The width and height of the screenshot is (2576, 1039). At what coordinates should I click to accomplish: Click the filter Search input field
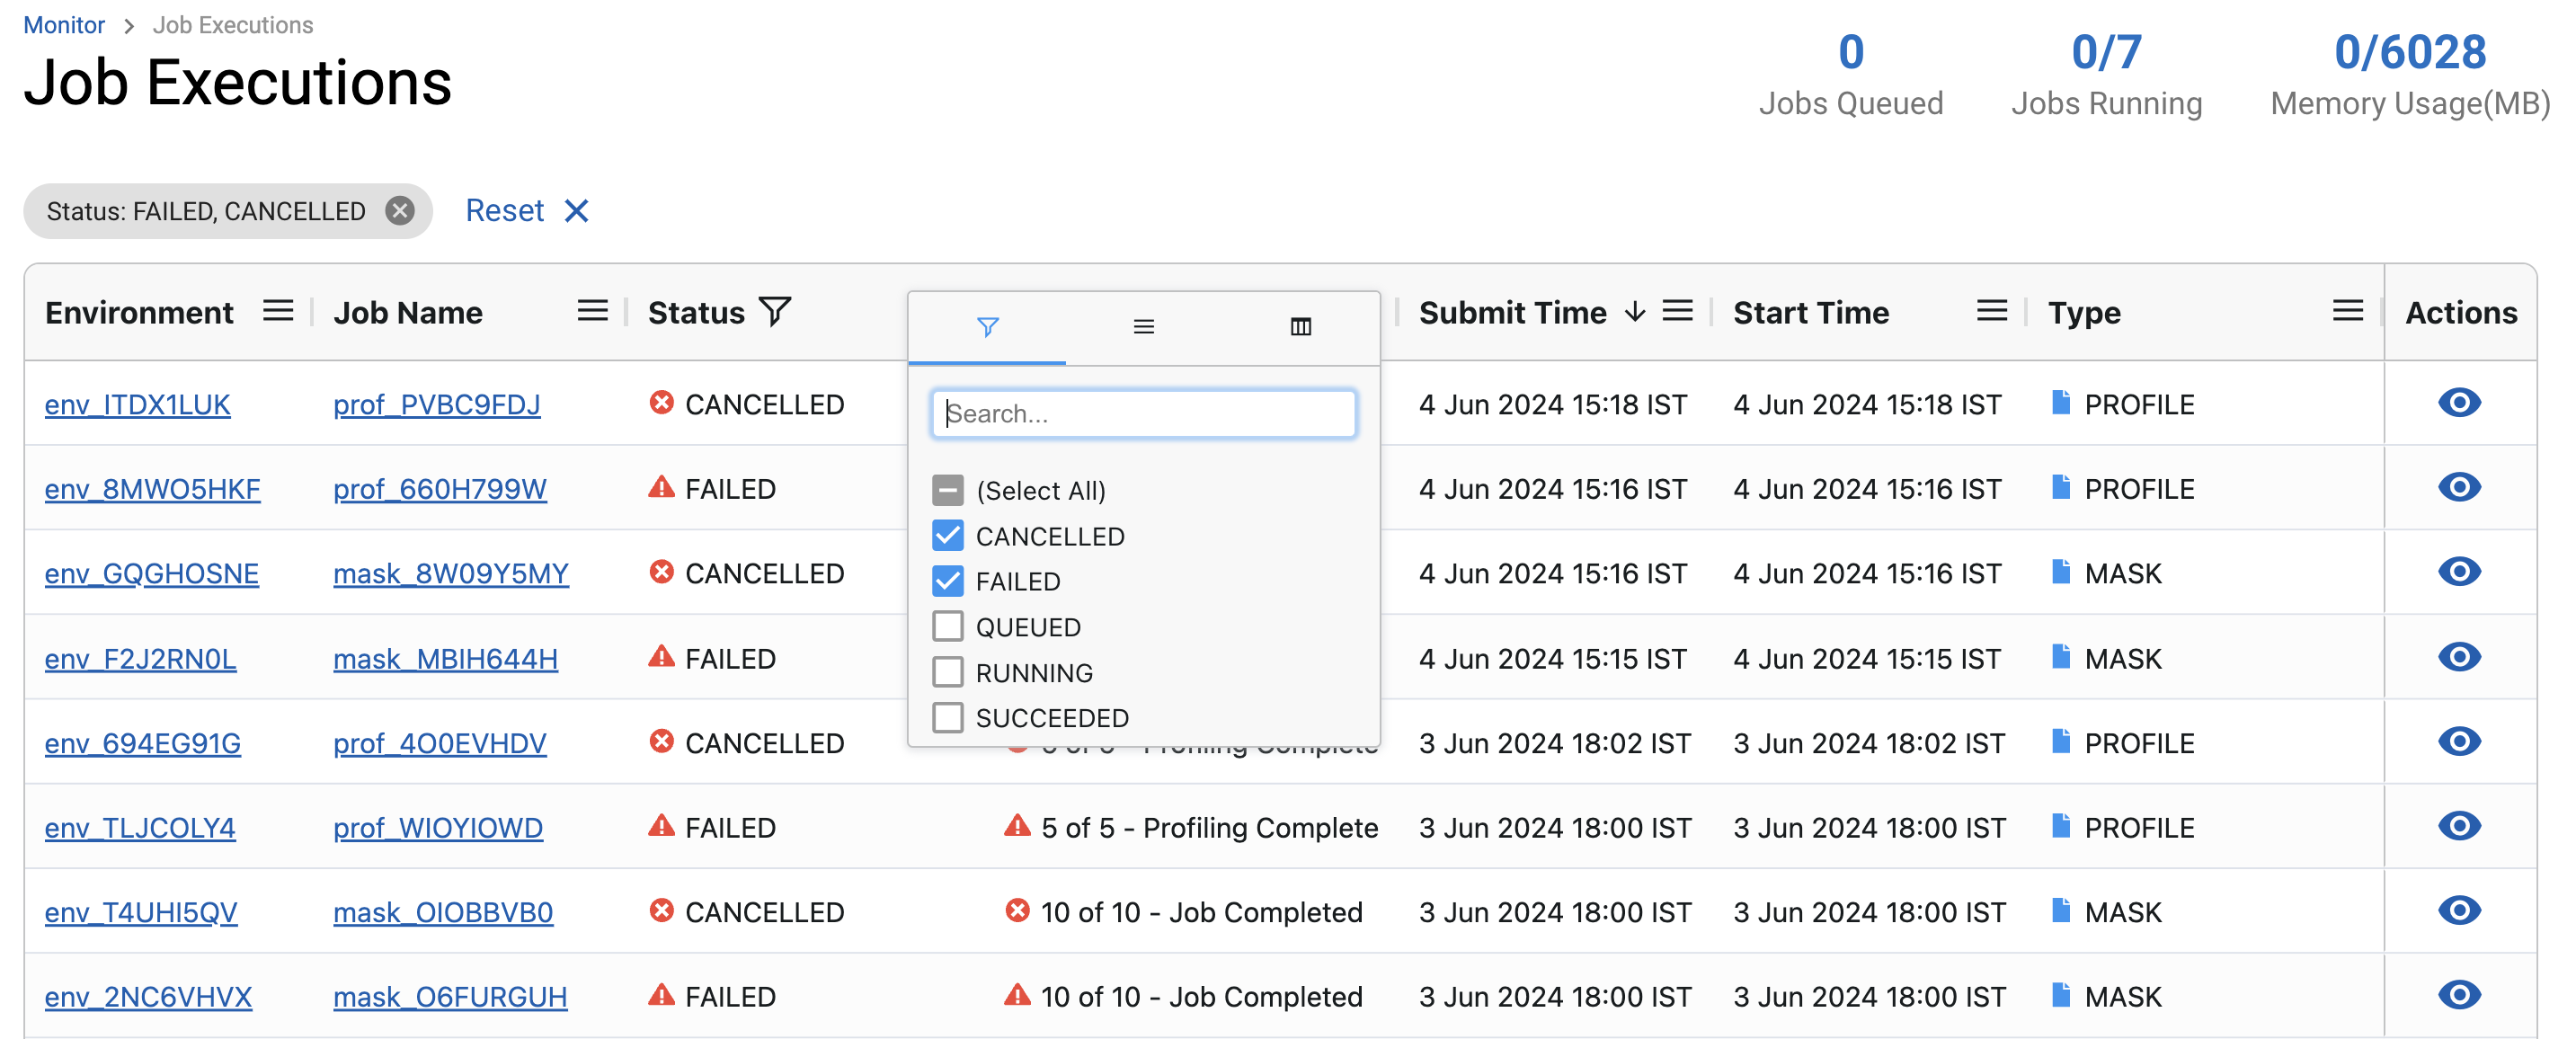pos(1143,413)
